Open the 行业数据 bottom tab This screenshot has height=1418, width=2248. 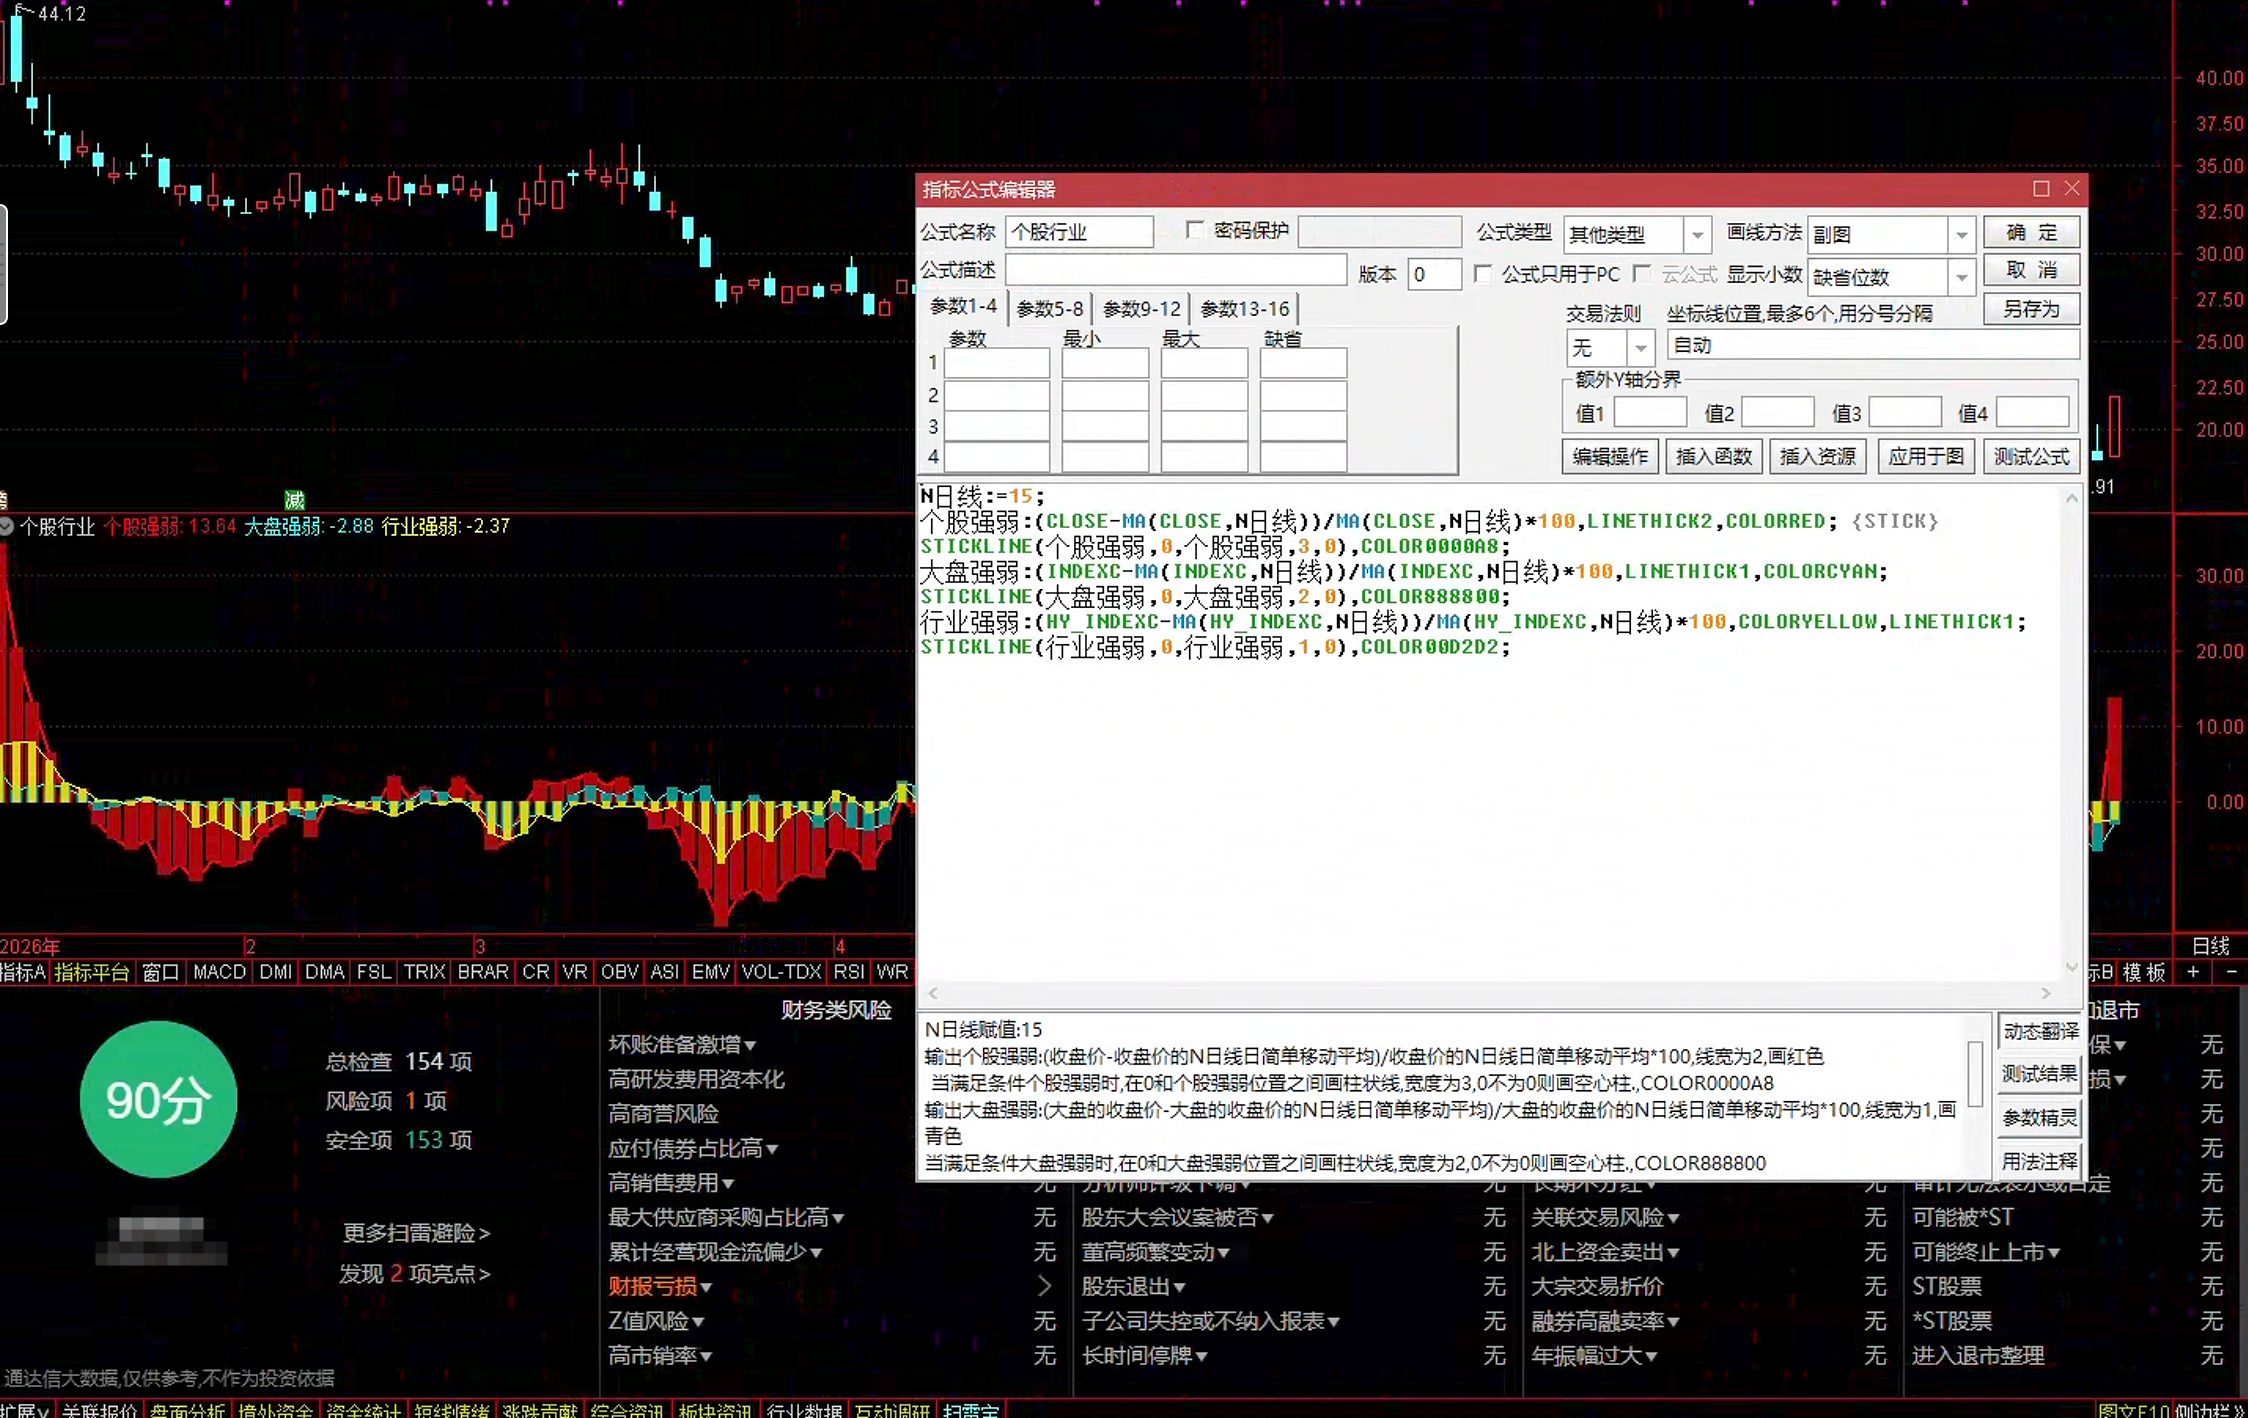(804, 1409)
